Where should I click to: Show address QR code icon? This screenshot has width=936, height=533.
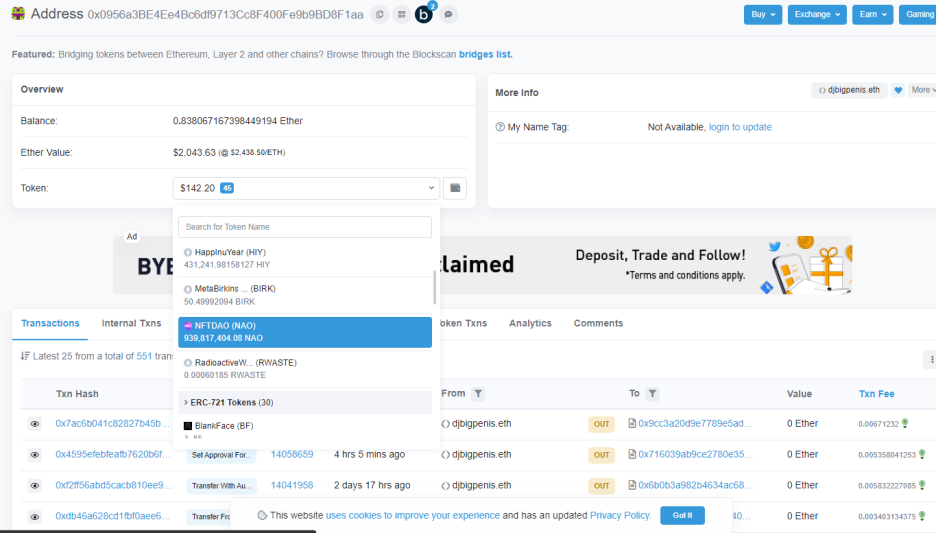click(402, 14)
